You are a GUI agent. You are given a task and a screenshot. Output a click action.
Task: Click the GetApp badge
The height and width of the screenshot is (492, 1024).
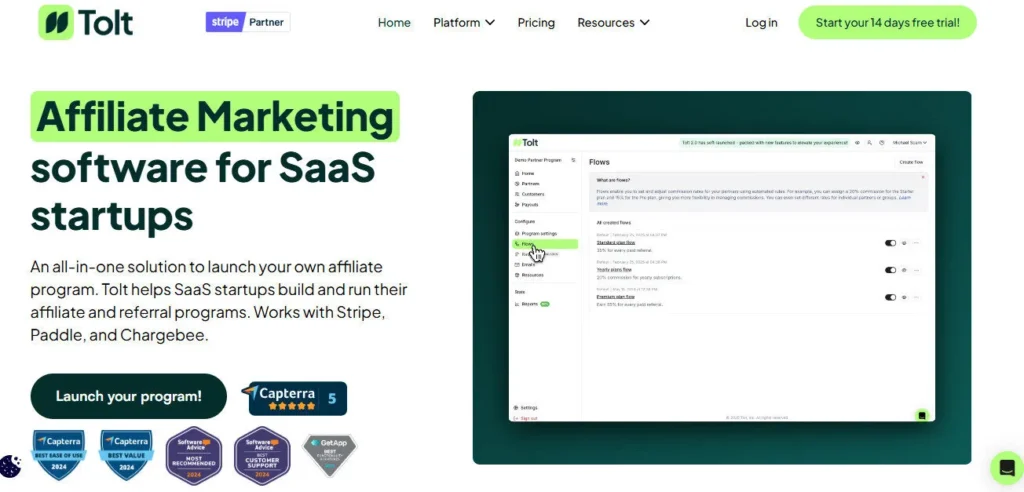[329, 456]
